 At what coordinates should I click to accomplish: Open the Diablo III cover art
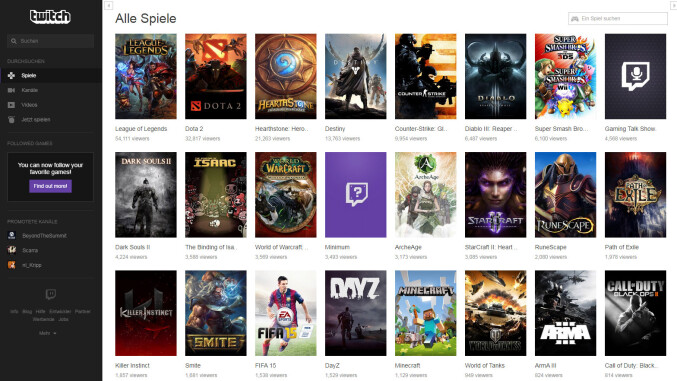(496, 76)
